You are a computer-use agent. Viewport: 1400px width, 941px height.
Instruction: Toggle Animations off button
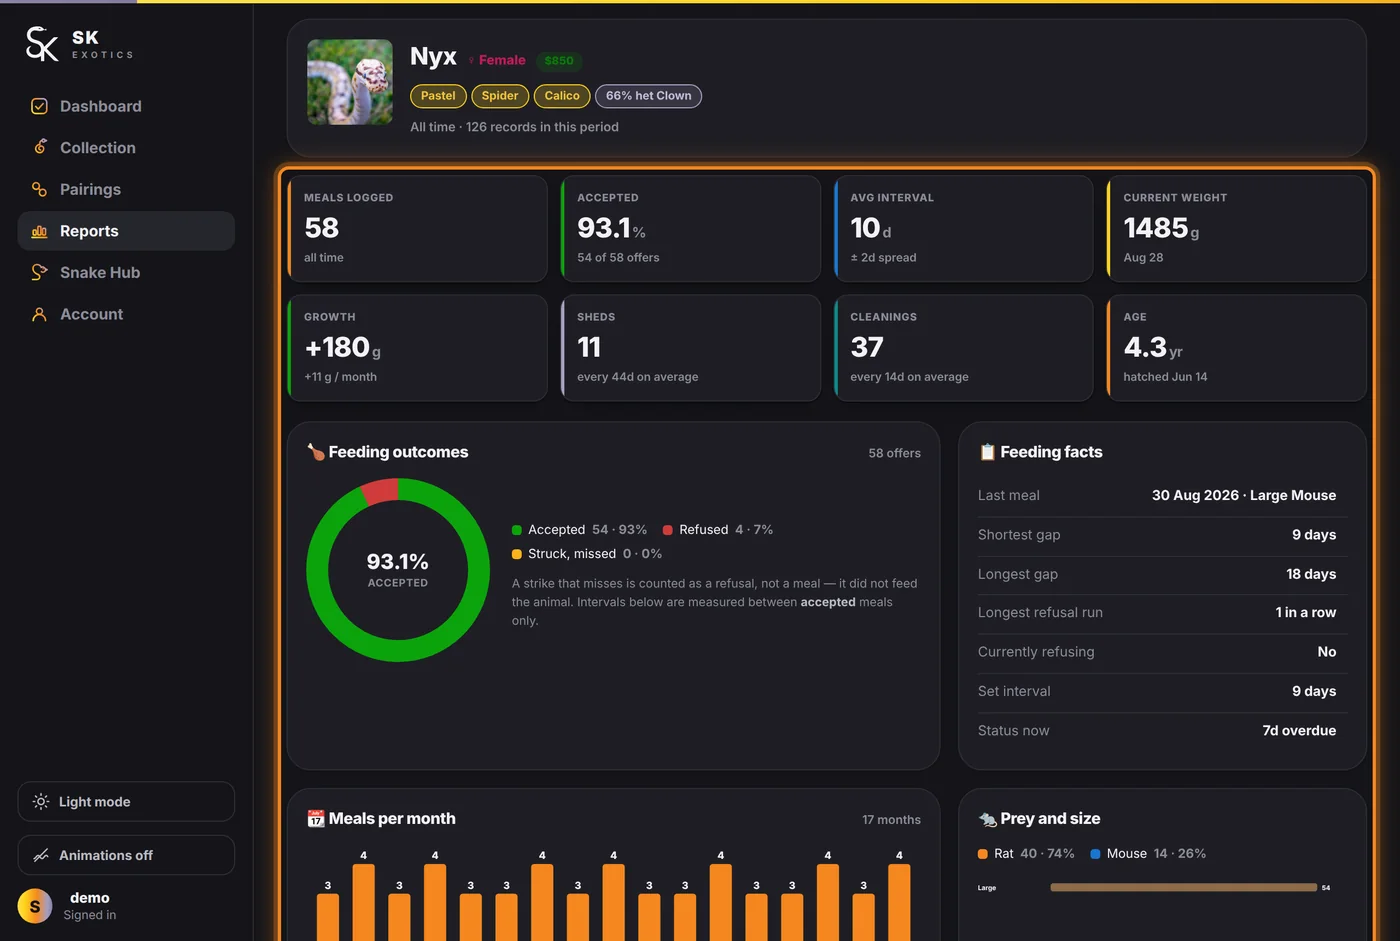point(126,855)
